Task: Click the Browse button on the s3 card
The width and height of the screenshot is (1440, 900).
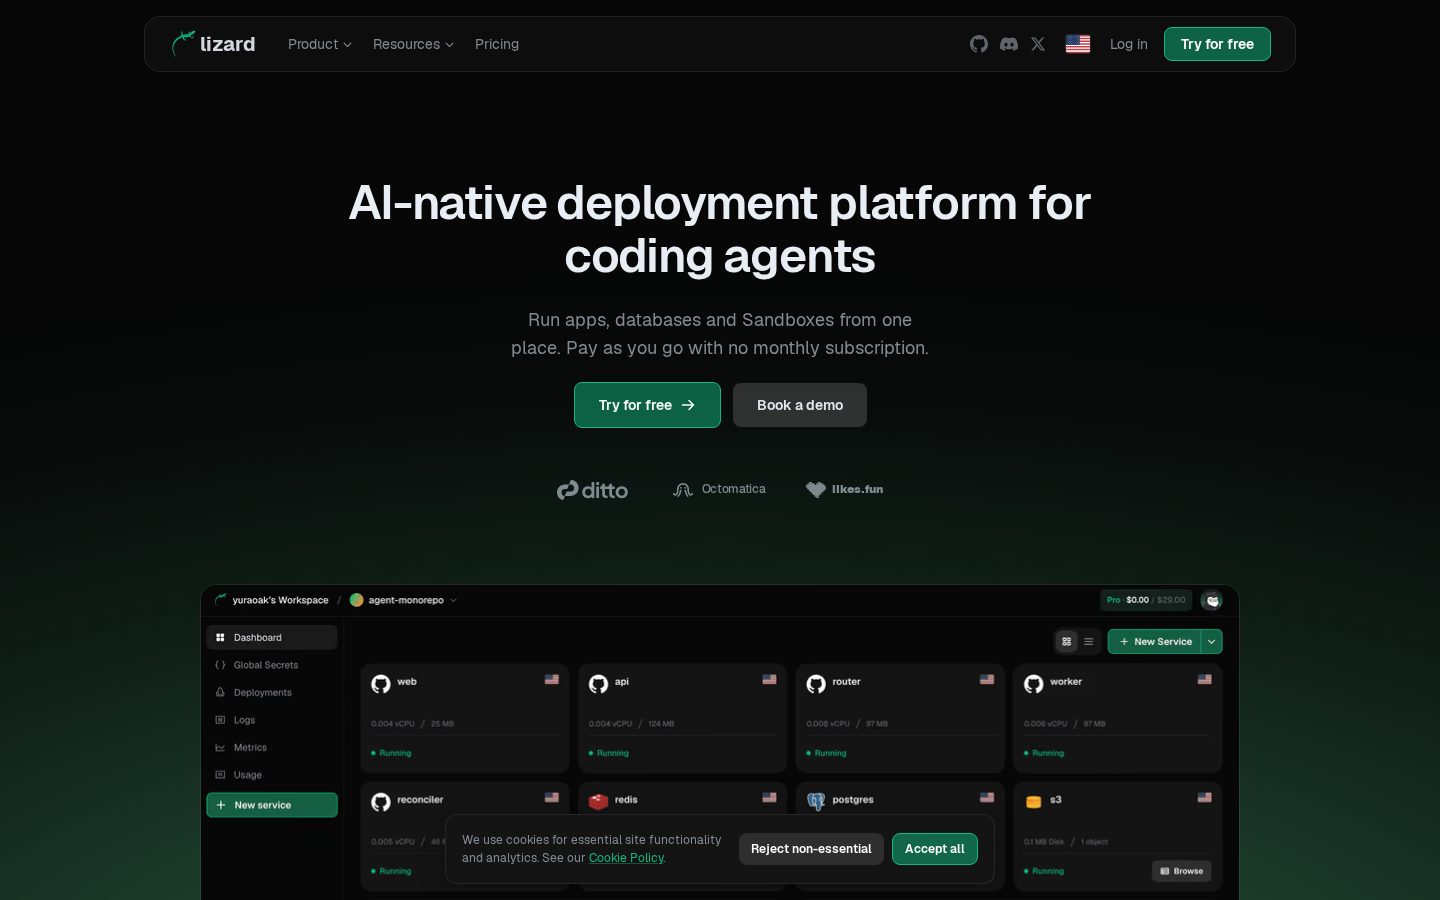Action: (x=1181, y=871)
